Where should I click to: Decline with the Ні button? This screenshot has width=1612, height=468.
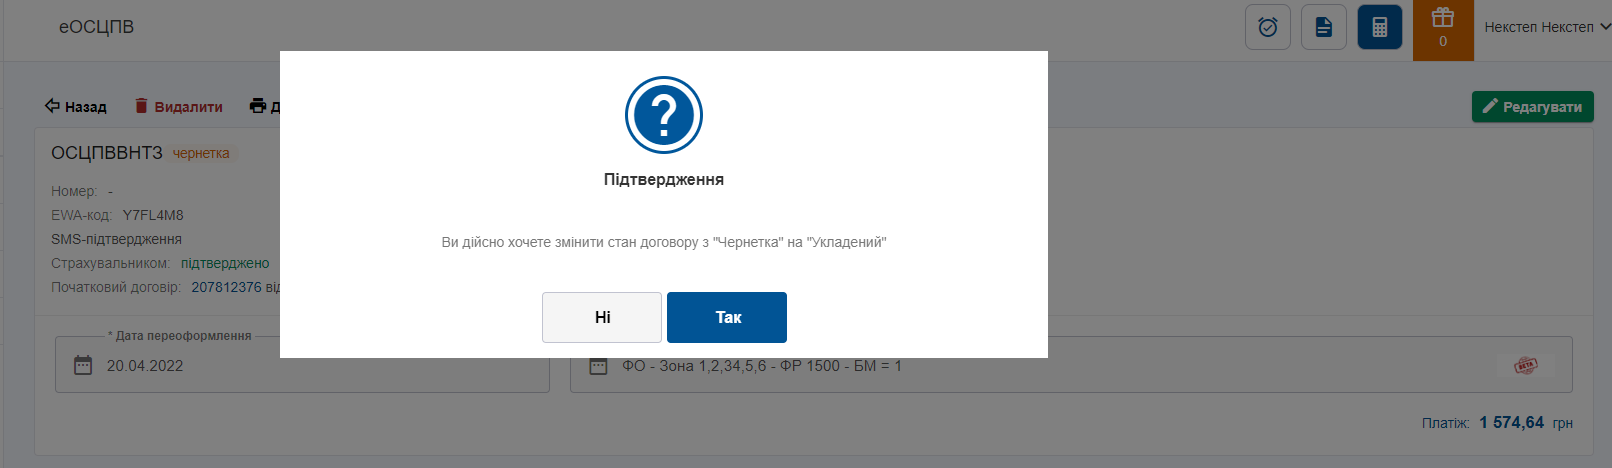pos(602,317)
